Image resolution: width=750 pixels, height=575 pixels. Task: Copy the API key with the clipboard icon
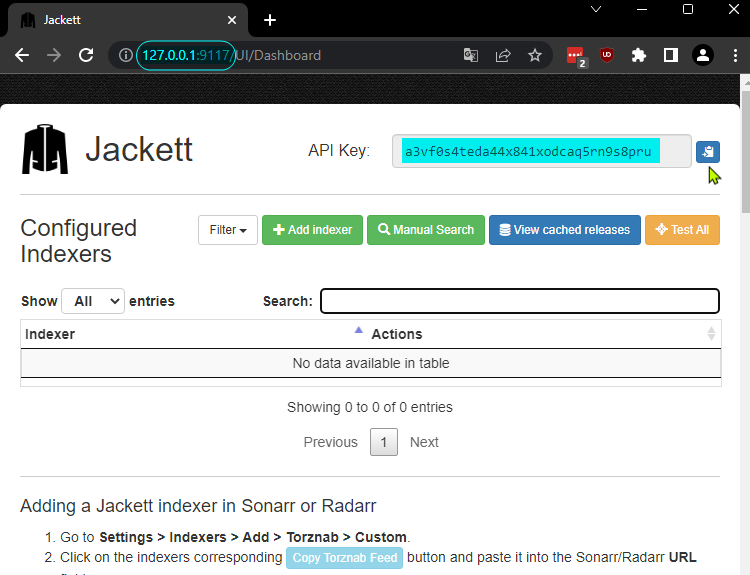pos(707,152)
